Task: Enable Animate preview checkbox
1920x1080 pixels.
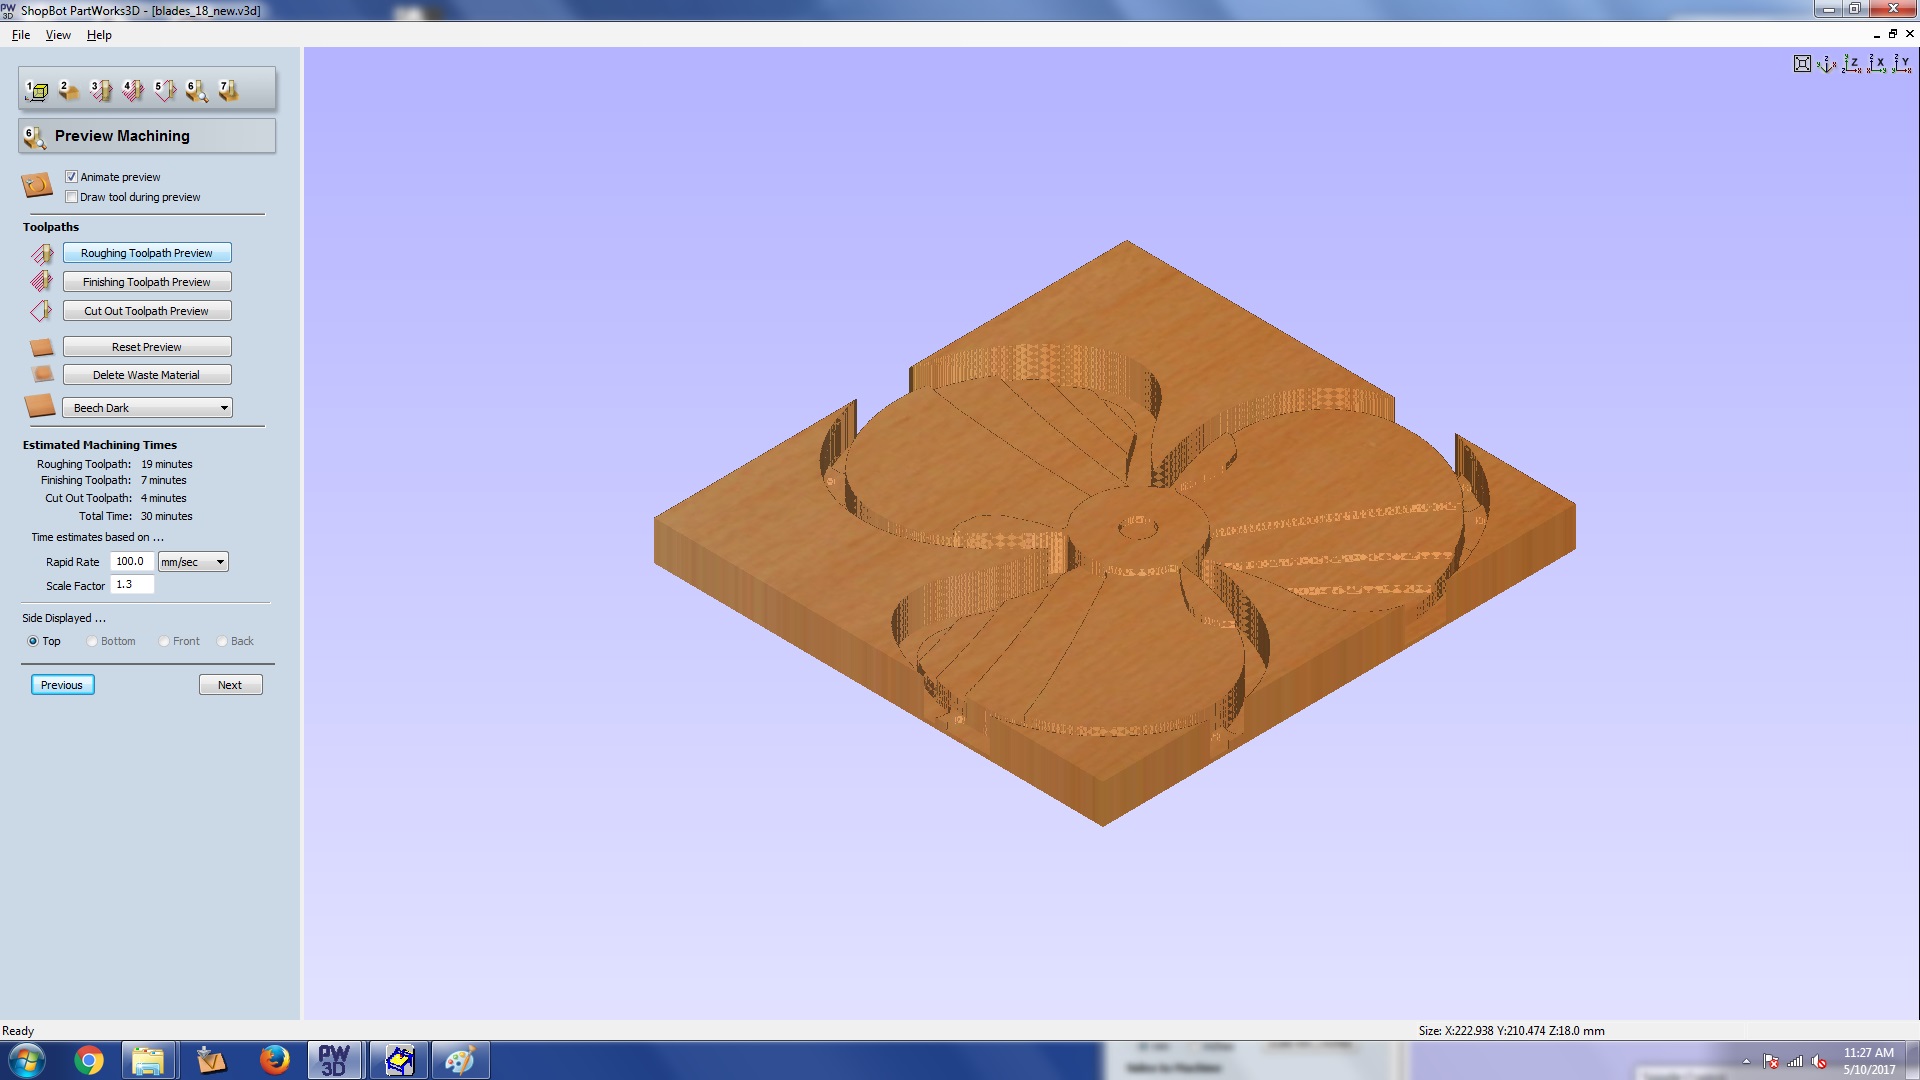Action: (x=71, y=177)
